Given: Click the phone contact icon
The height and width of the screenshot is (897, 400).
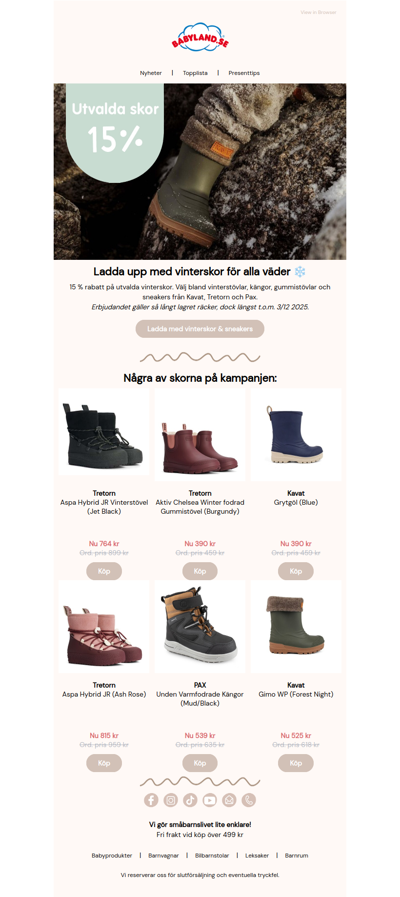Looking at the screenshot, I should tap(248, 800).
